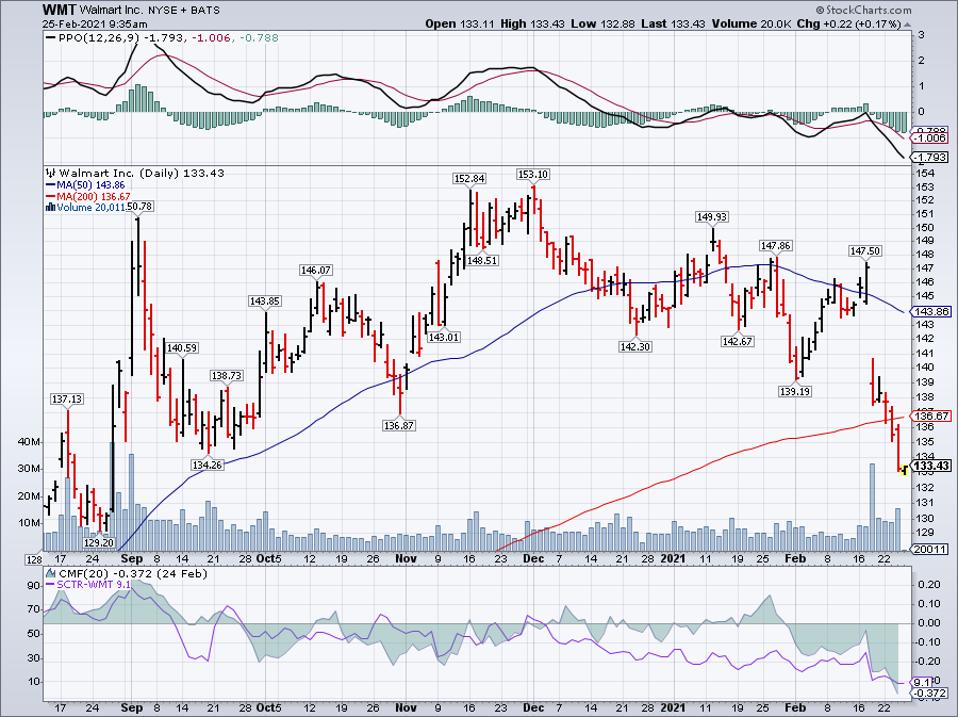Click the bold 133.43 last-price tag on right axis
The image size is (958, 717).
pyautogui.click(x=932, y=466)
